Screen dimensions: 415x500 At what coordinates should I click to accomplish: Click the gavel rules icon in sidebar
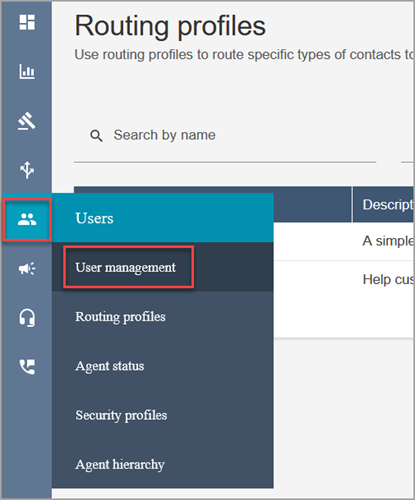(x=27, y=121)
